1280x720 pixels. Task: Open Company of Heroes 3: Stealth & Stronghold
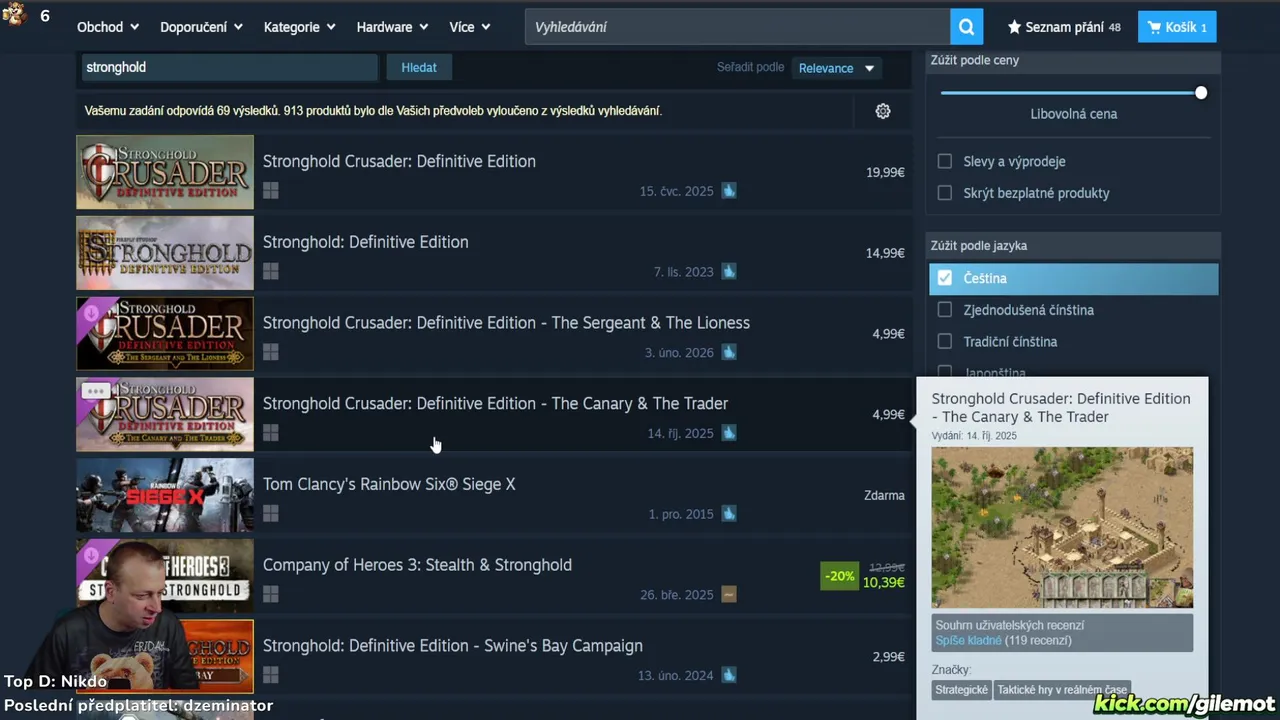tap(494, 576)
